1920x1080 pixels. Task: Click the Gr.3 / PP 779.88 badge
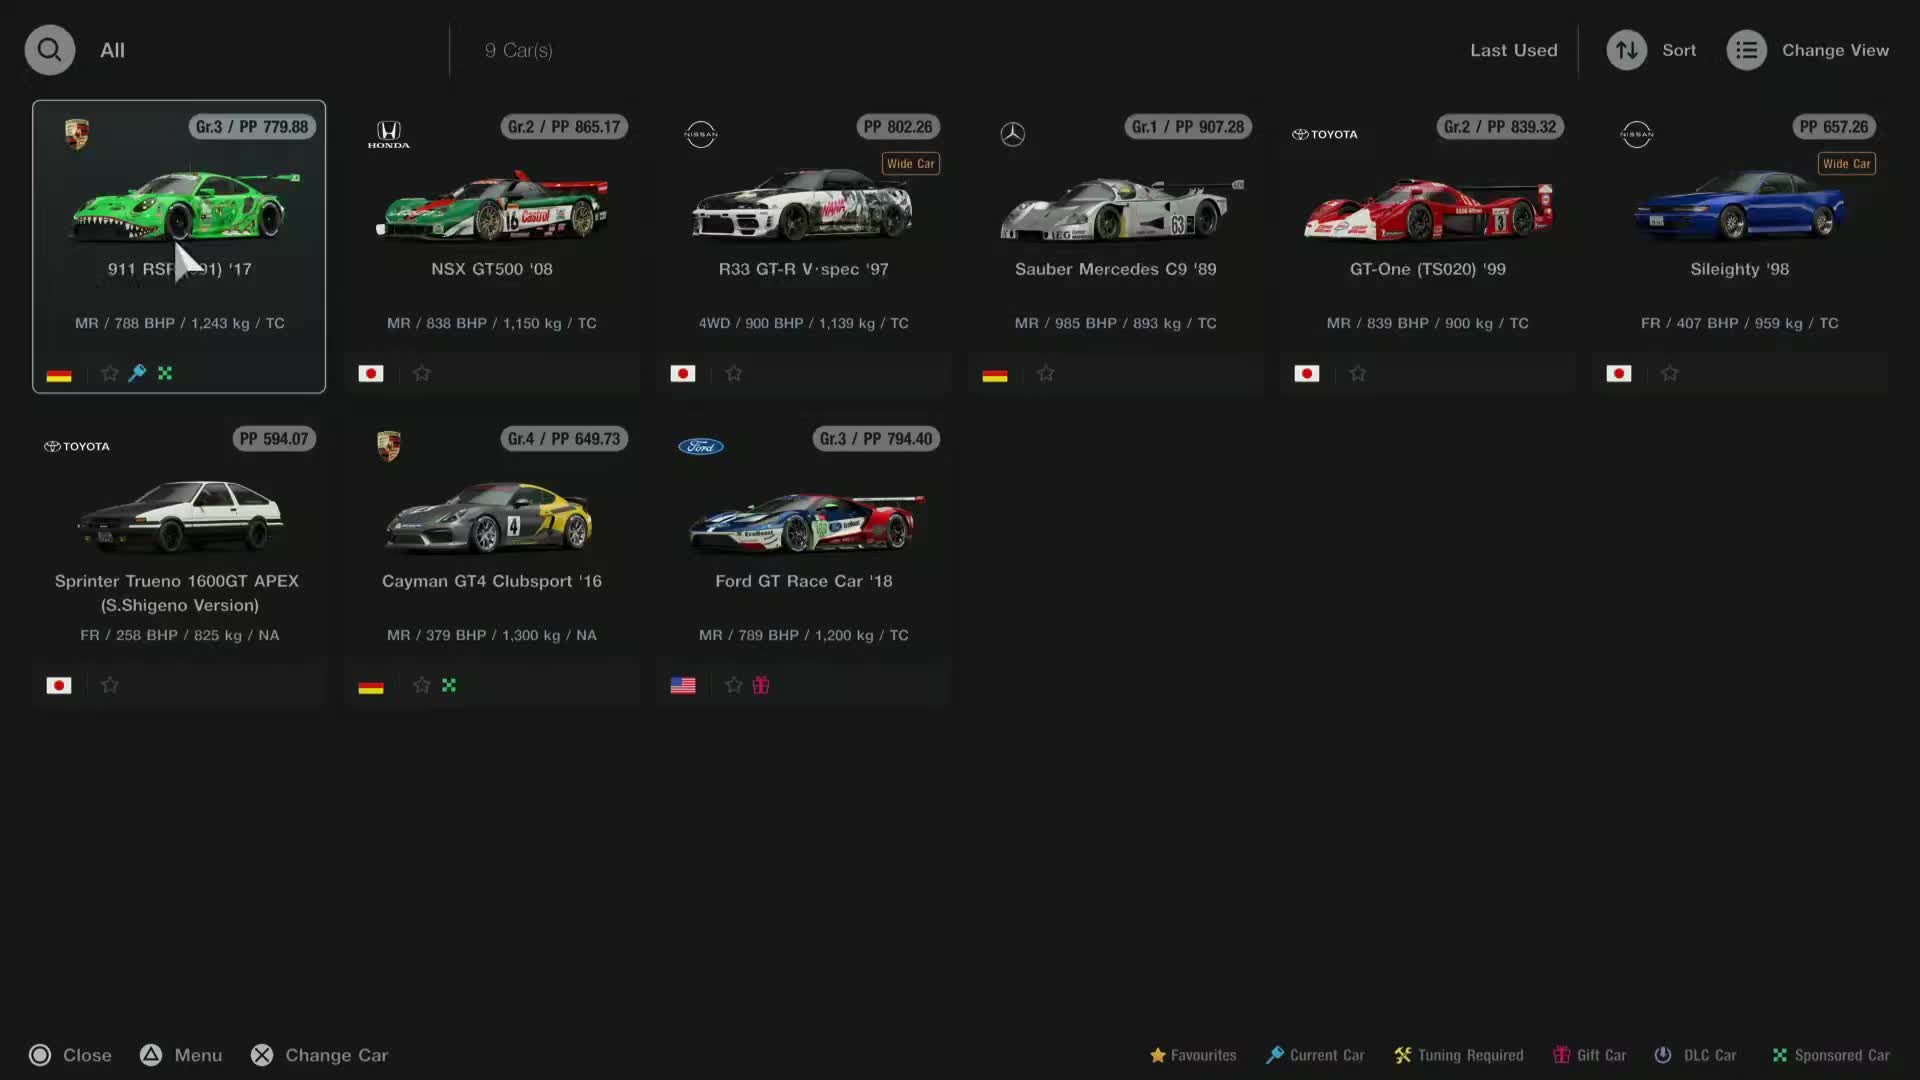(252, 127)
